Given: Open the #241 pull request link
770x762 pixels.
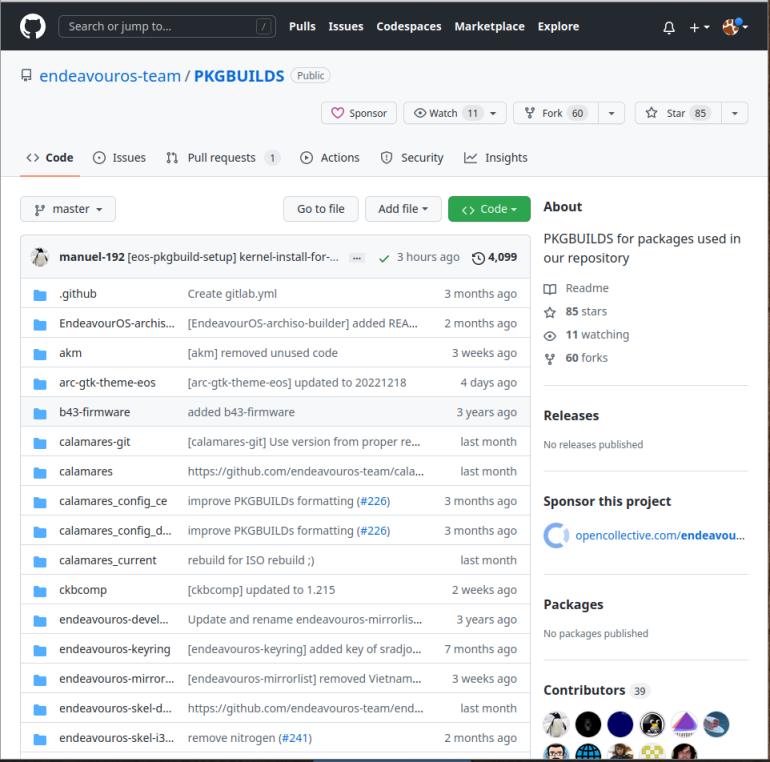Looking at the screenshot, I should (295, 738).
